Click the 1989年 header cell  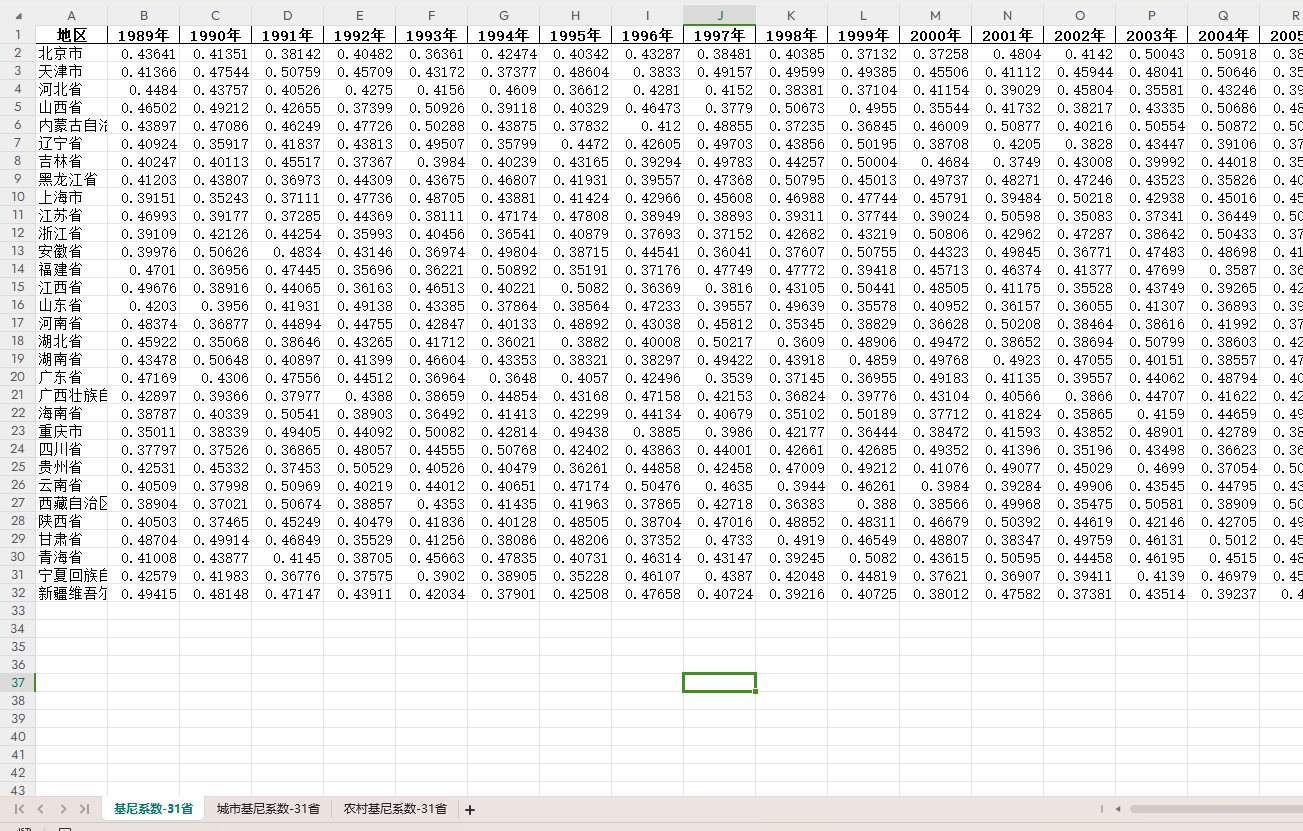tap(143, 35)
